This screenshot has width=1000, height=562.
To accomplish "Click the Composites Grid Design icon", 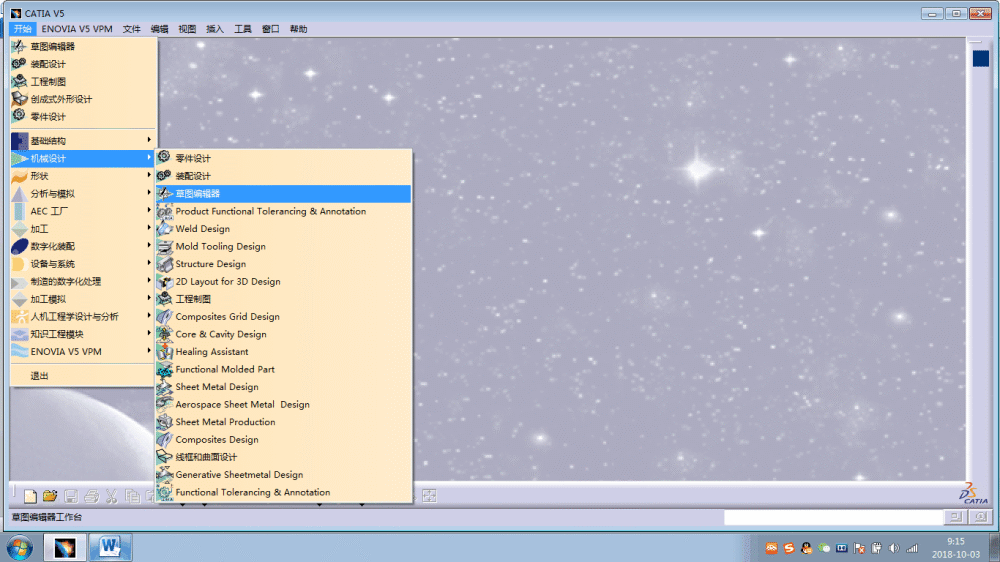I will [165, 316].
